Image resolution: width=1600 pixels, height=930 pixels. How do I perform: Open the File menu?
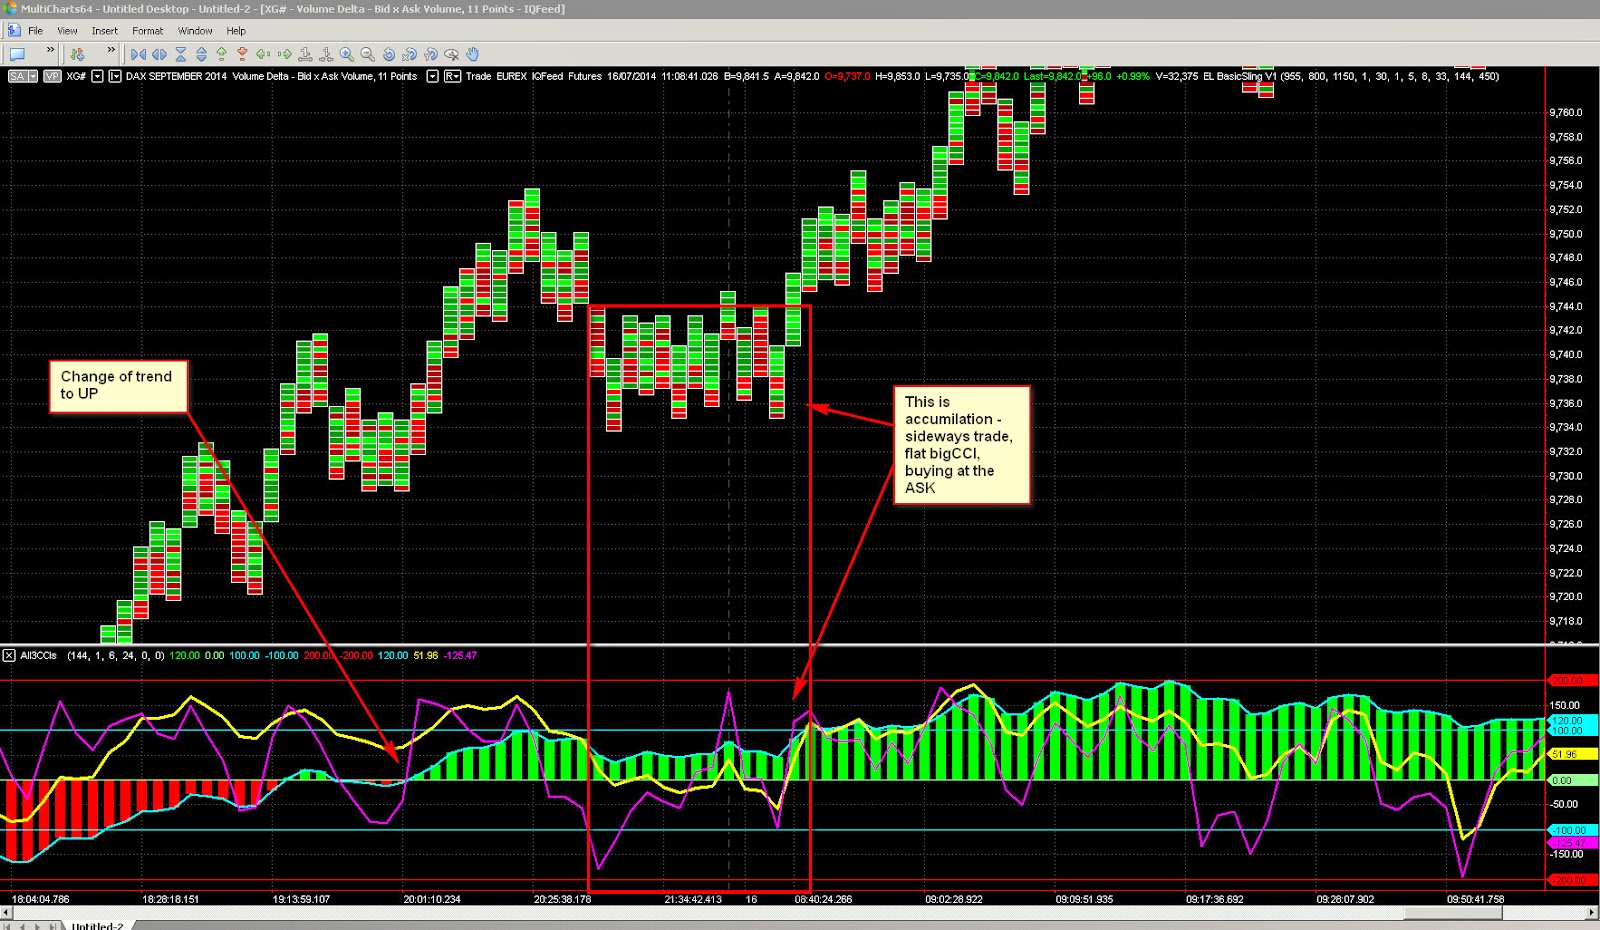point(36,31)
